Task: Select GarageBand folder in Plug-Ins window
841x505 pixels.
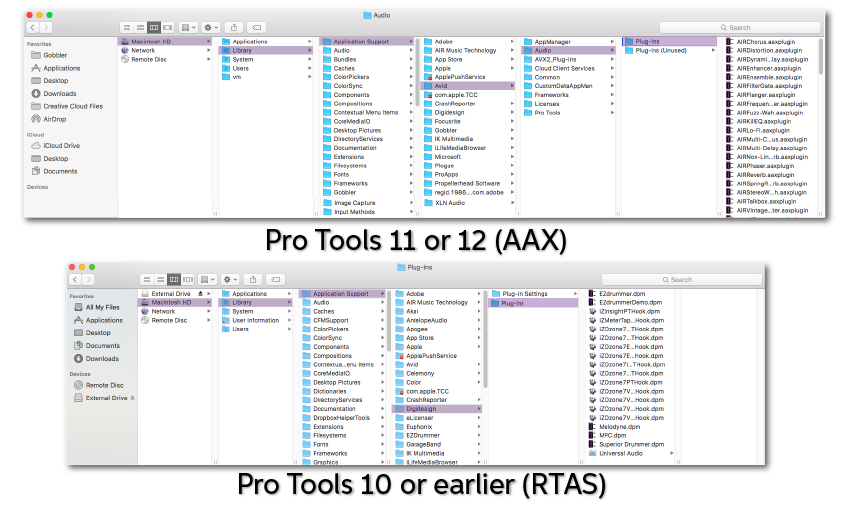Action: (437, 444)
